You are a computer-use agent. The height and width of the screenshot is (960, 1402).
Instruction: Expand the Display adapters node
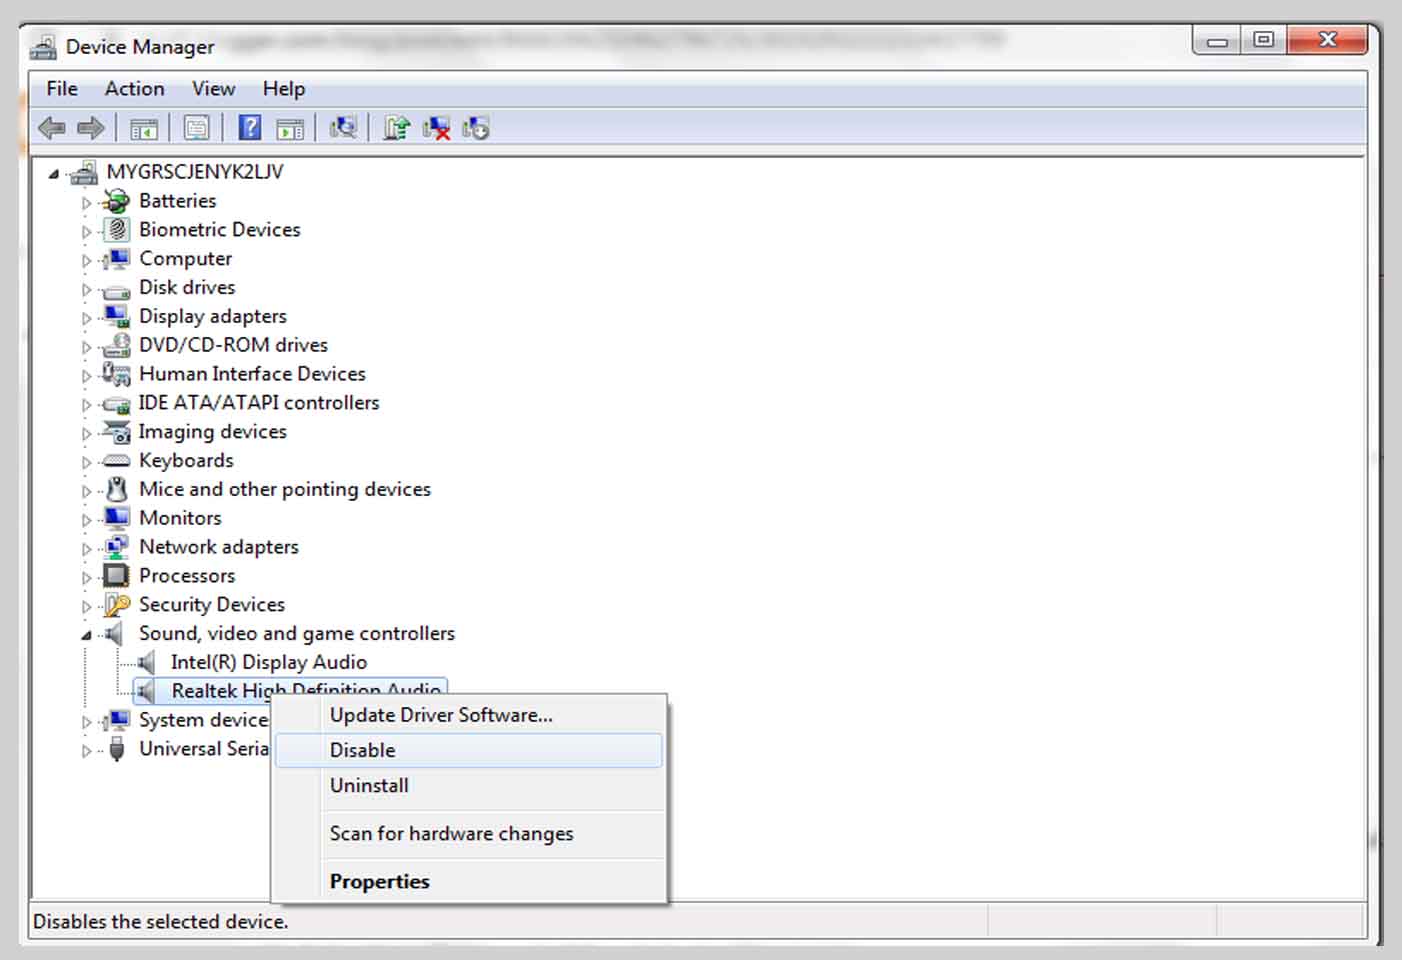coord(86,318)
